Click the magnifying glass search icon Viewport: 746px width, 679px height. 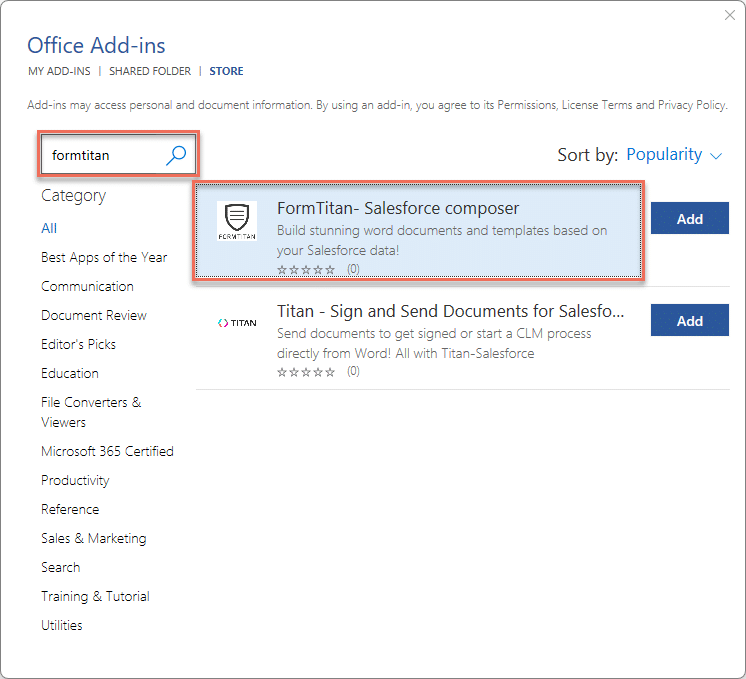176,155
